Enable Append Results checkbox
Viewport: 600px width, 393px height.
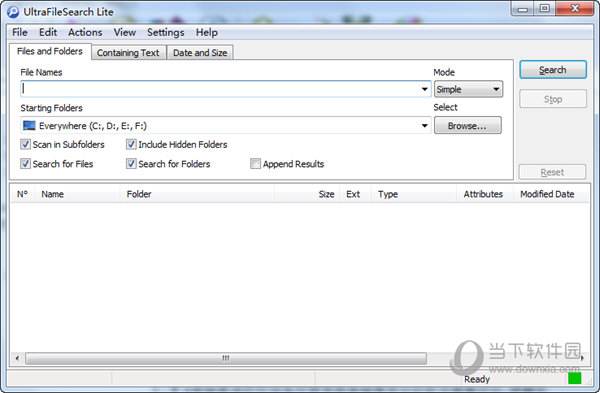coord(255,164)
